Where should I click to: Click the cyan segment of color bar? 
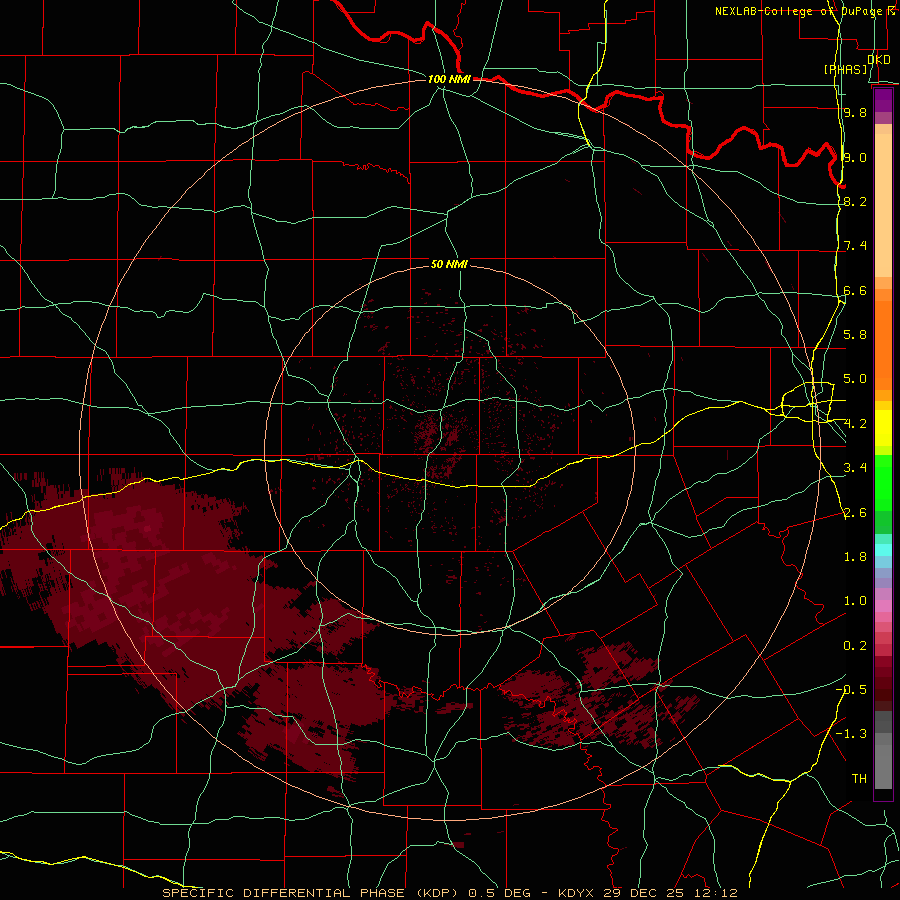pyautogui.click(x=883, y=550)
